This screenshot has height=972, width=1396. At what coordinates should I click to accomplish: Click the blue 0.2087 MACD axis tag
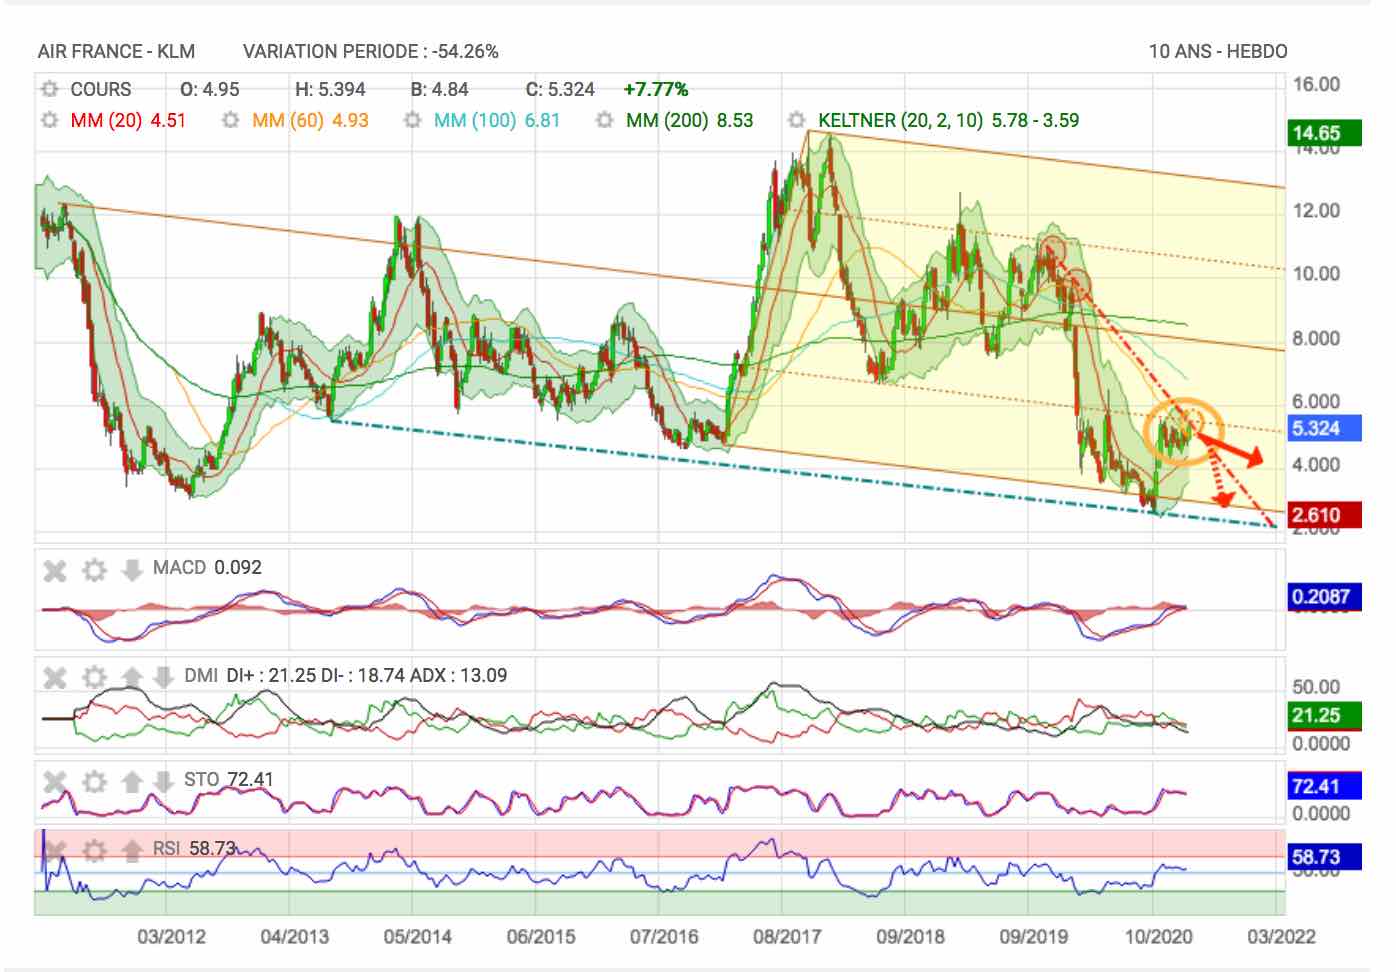pos(1323,597)
